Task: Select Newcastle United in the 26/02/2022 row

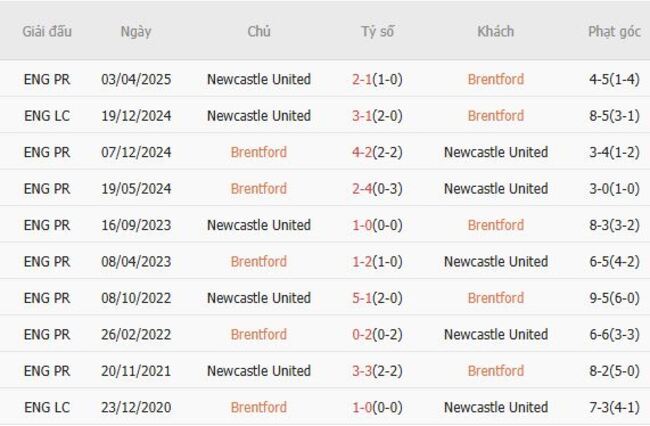Action: 495,335
